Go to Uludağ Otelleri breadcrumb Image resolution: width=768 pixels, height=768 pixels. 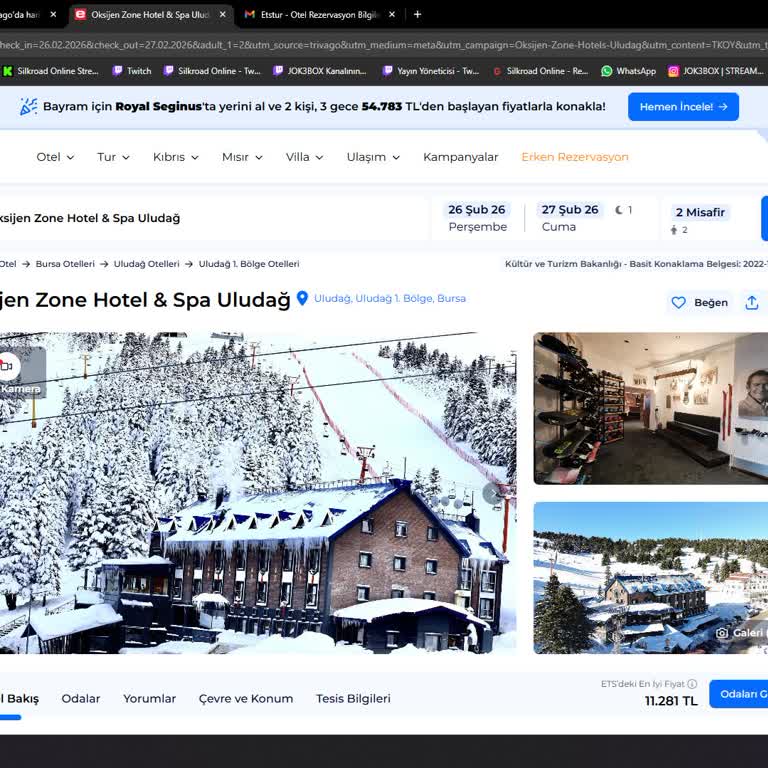click(146, 264)
